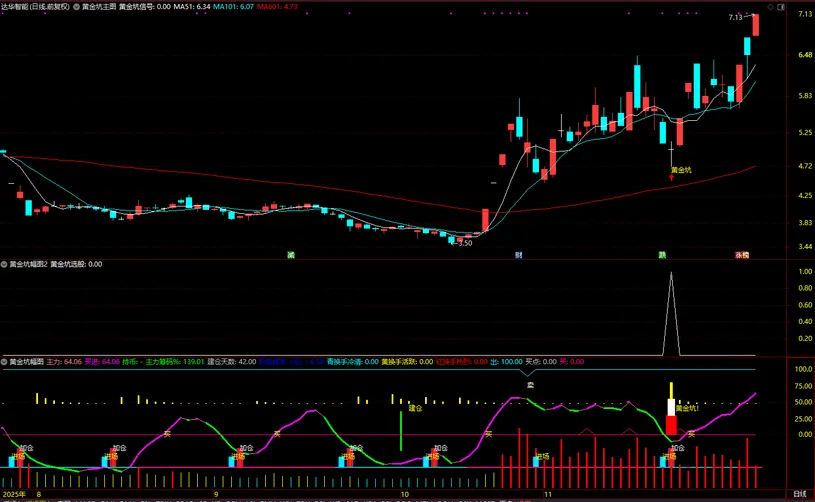Click the green 建仓 vertical signal bar
Screen dimensions: 815x502
point(401,431)
